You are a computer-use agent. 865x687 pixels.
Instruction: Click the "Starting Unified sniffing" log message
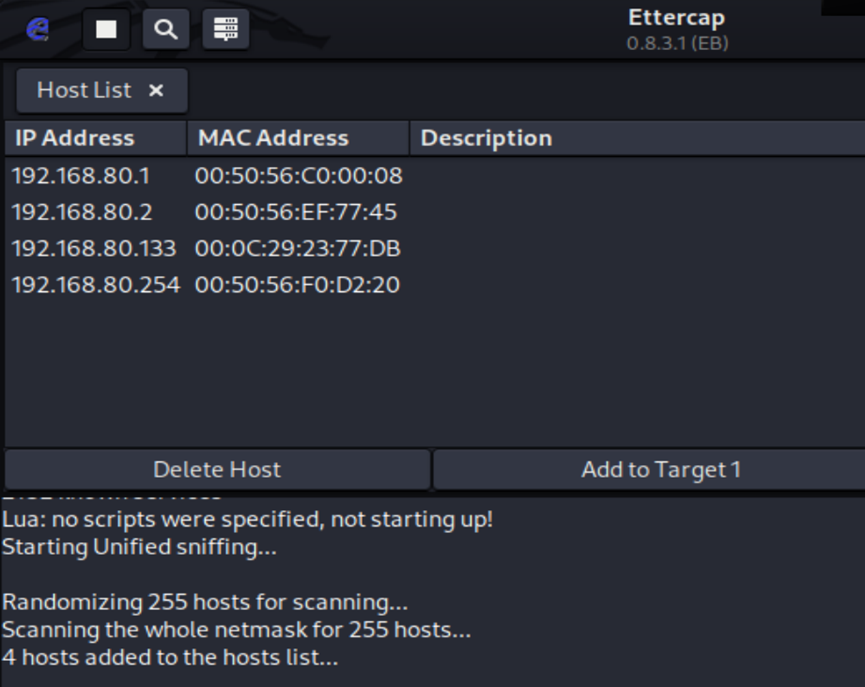pyautogui.click(x=139, y=547)
